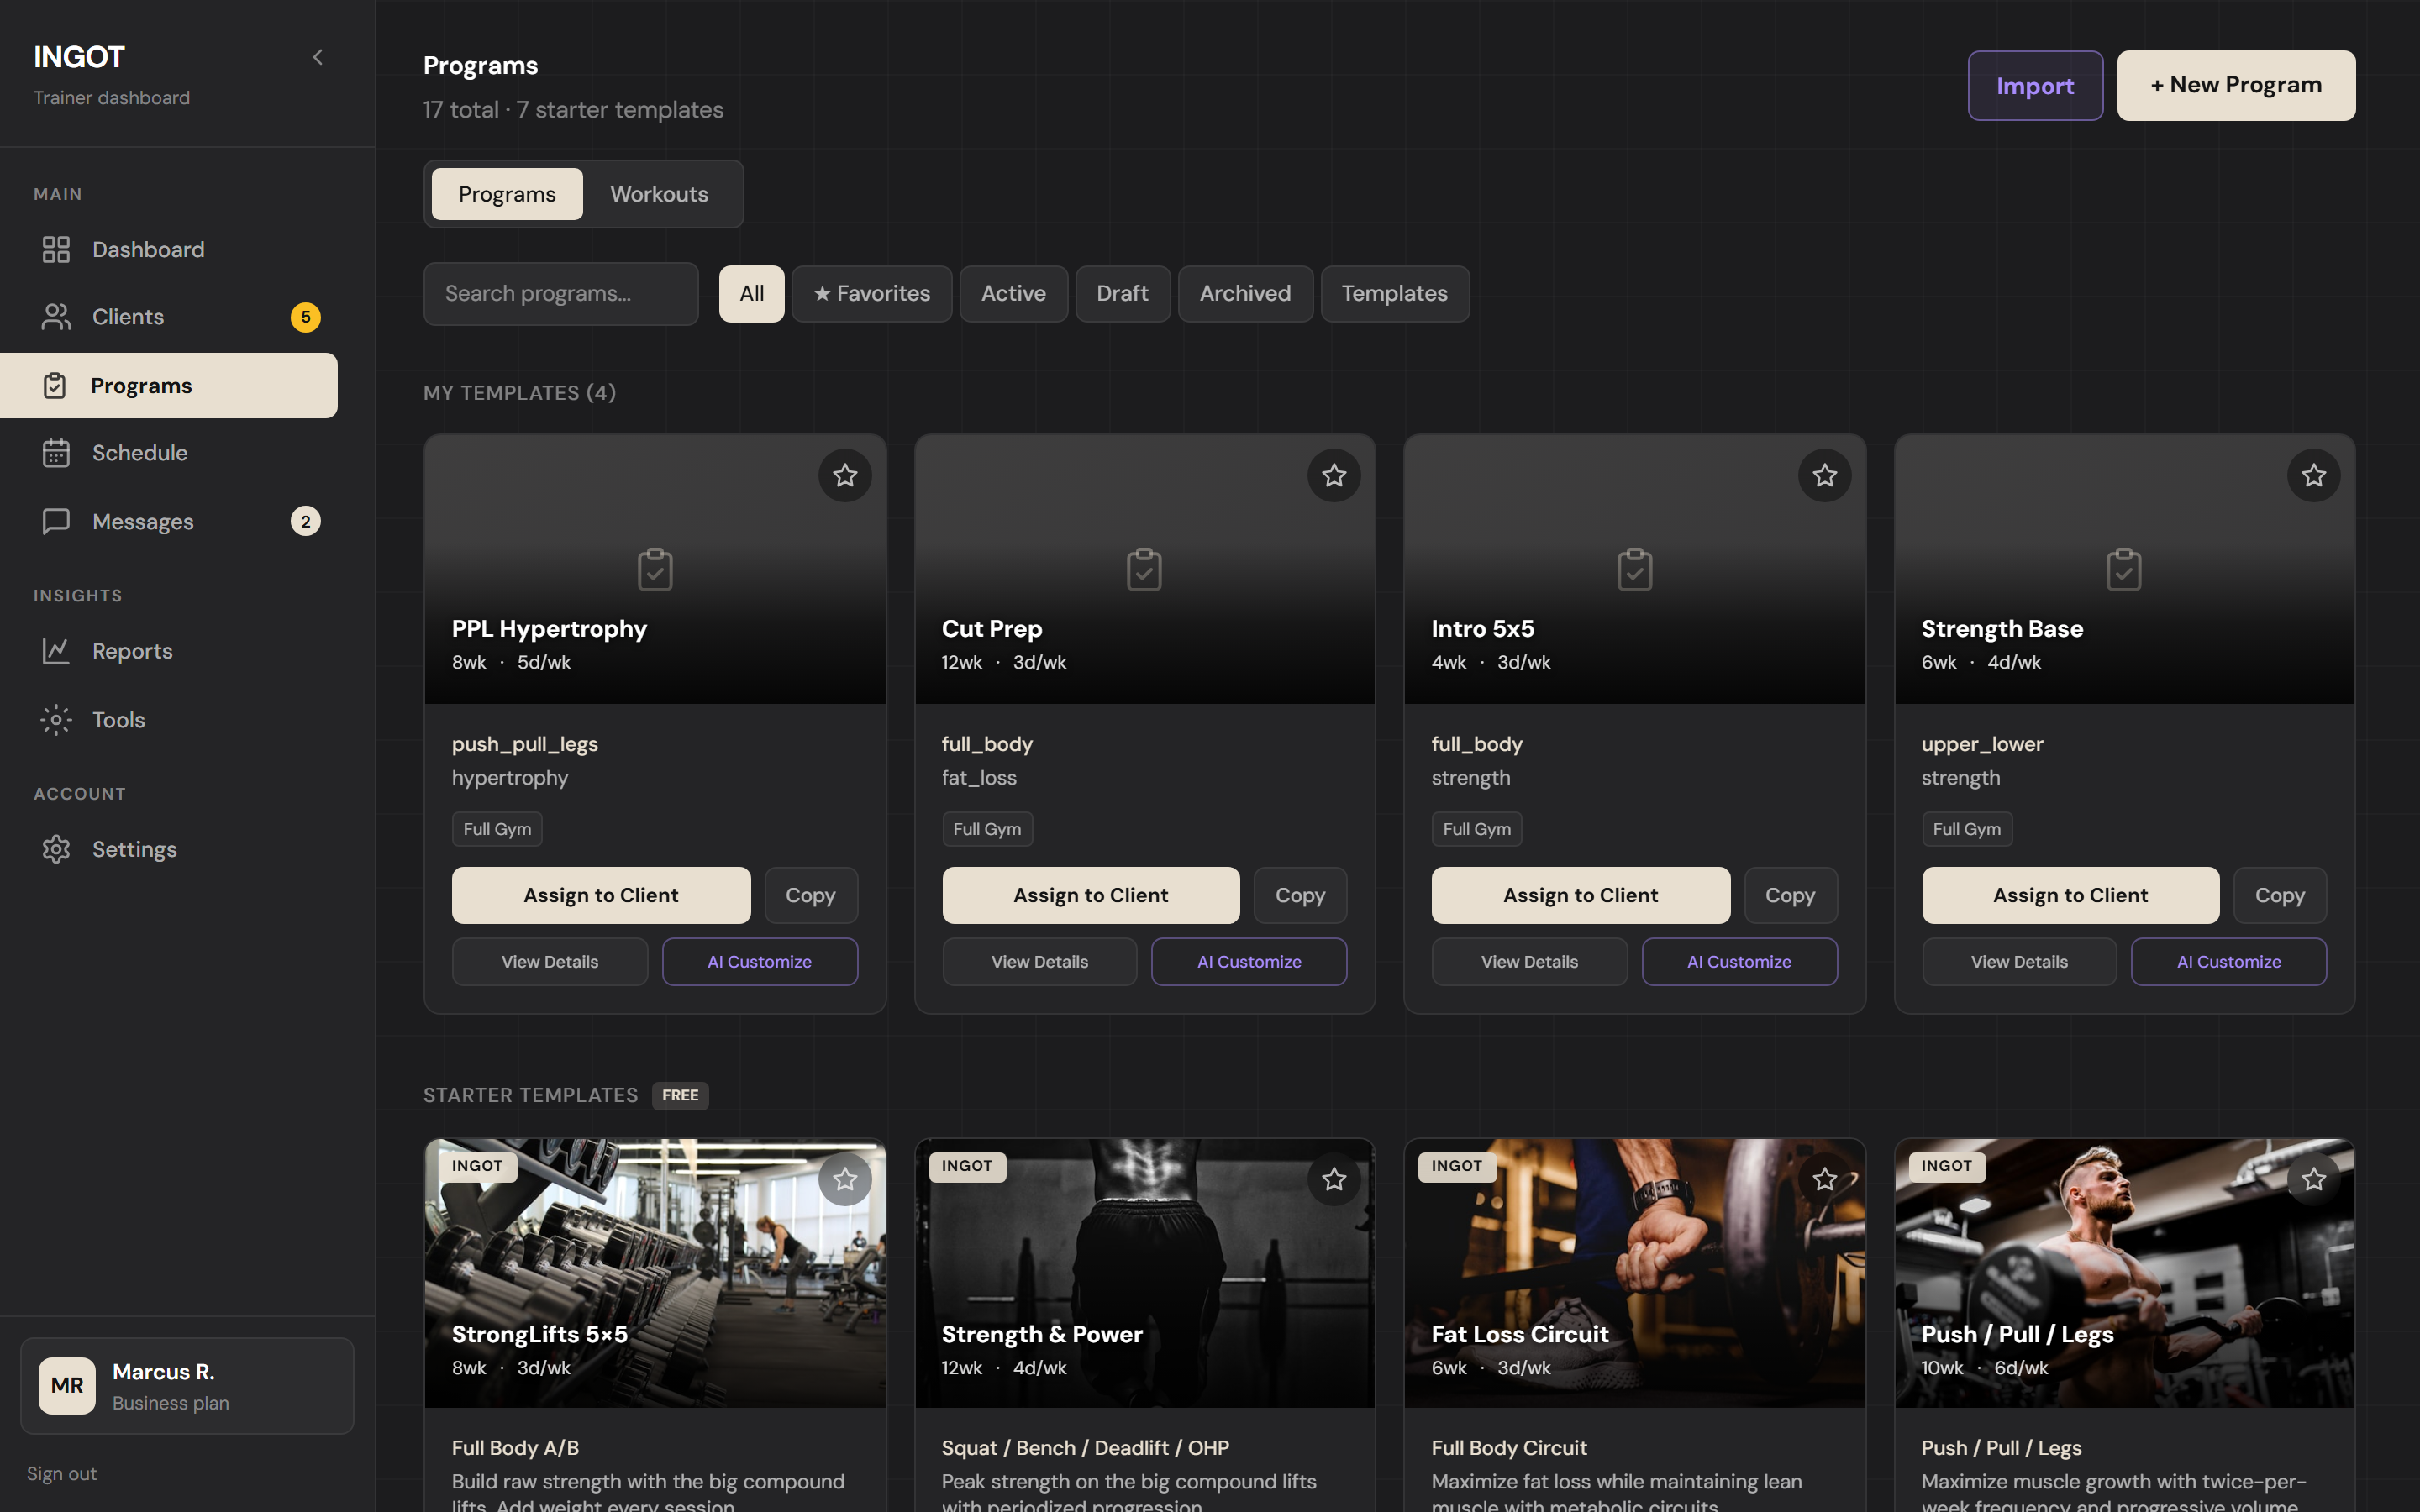Click the Clients people icon
Screen dimensions: 2420x1512
click(56, 317)
